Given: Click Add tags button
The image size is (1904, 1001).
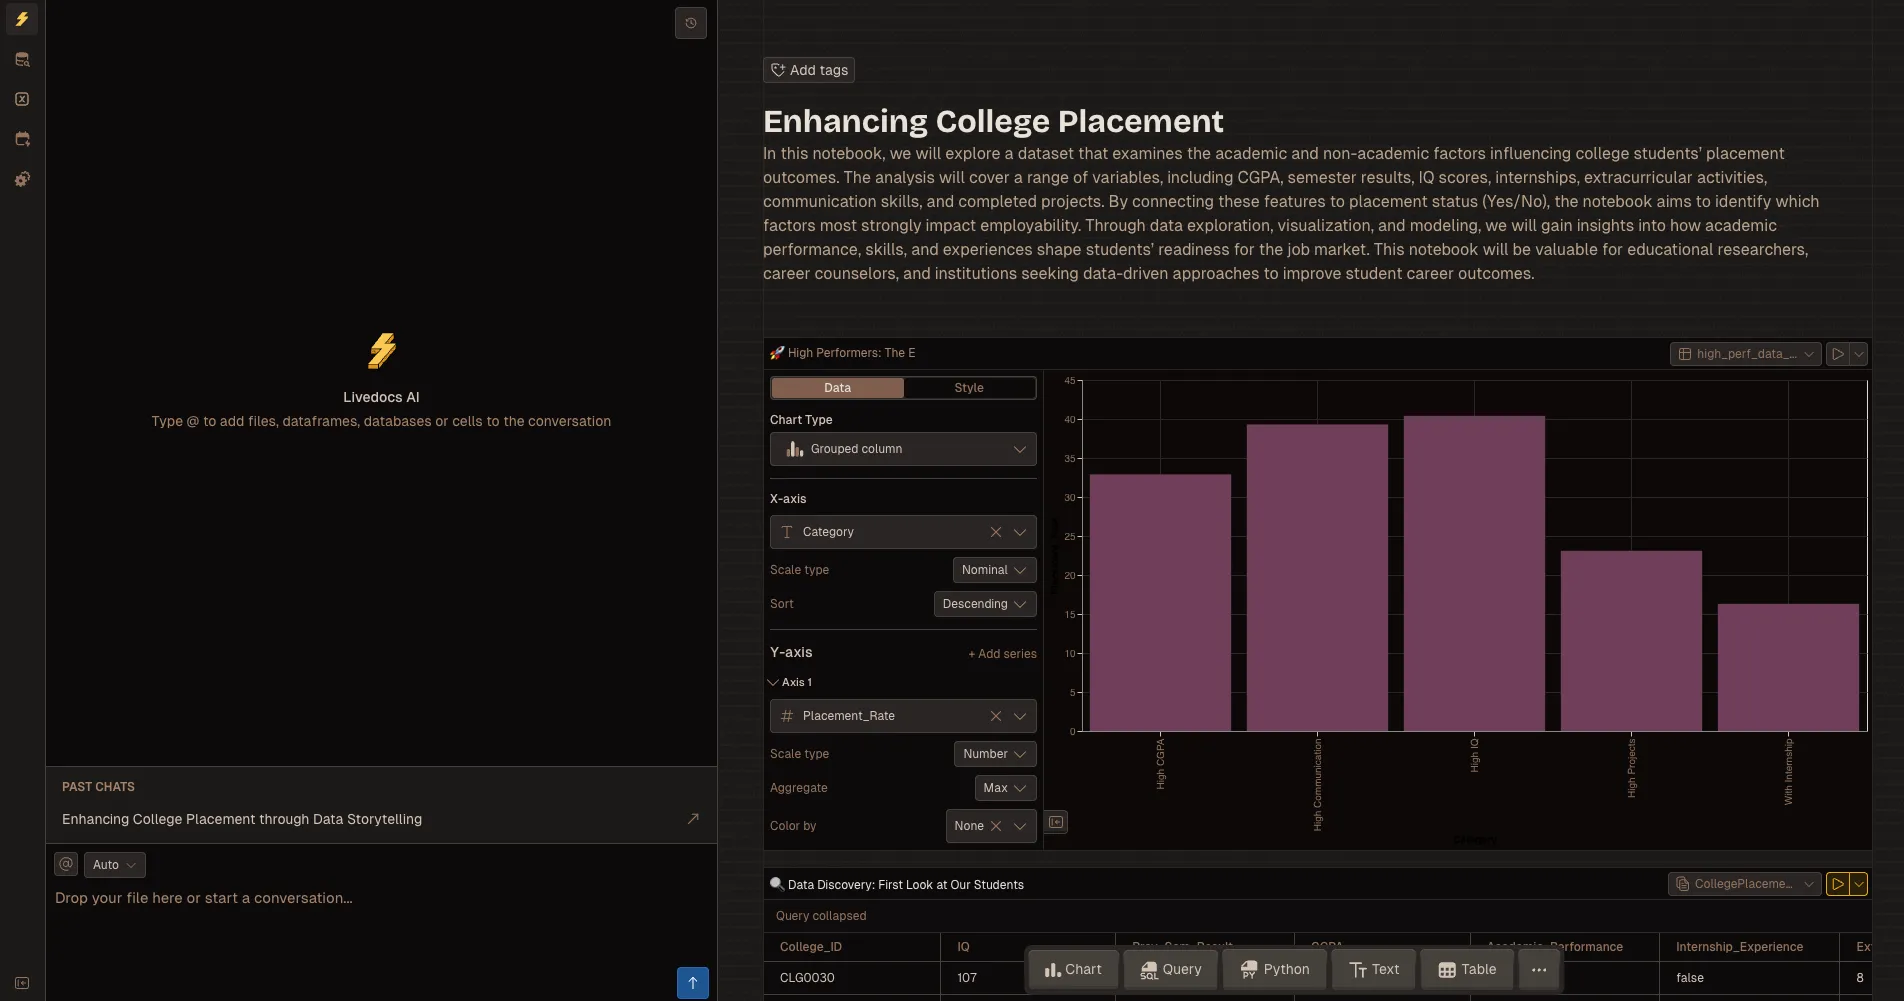Looking at the screenshot, I should pos(808,70).
